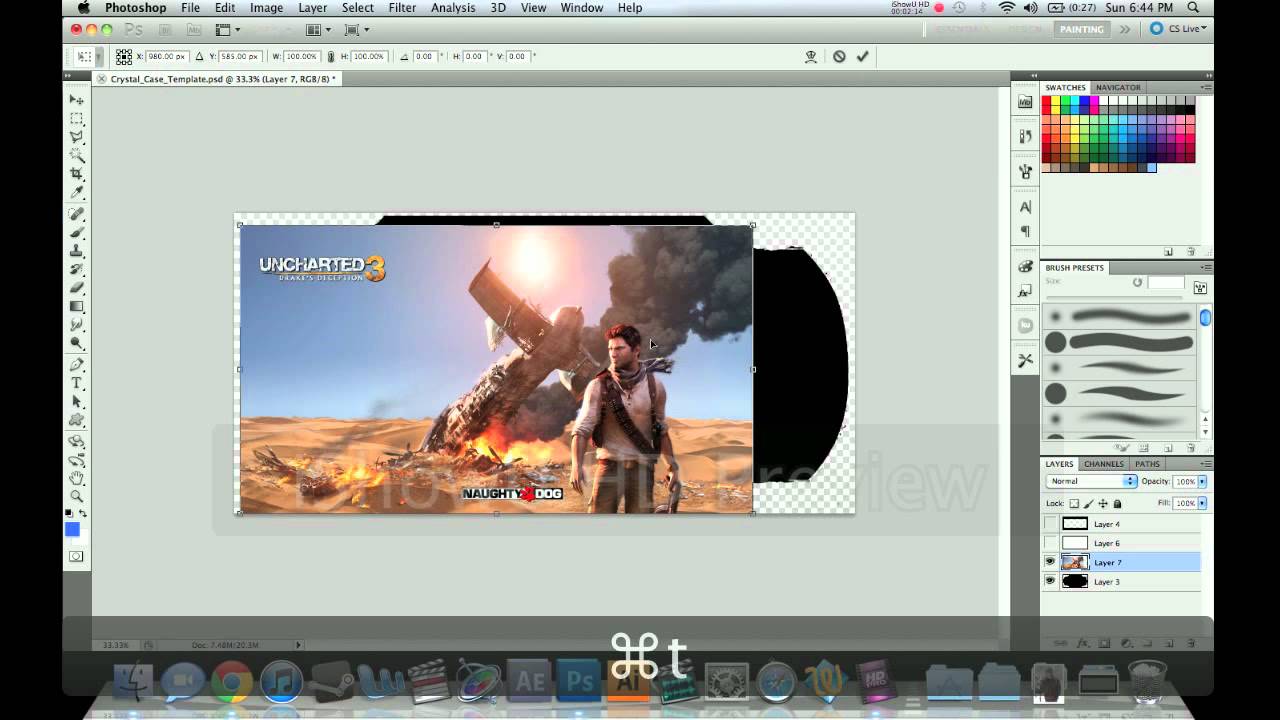Switch to the Navigator tab
Viewport: 1280px width, 720px height.
[x=1118, y=87]
